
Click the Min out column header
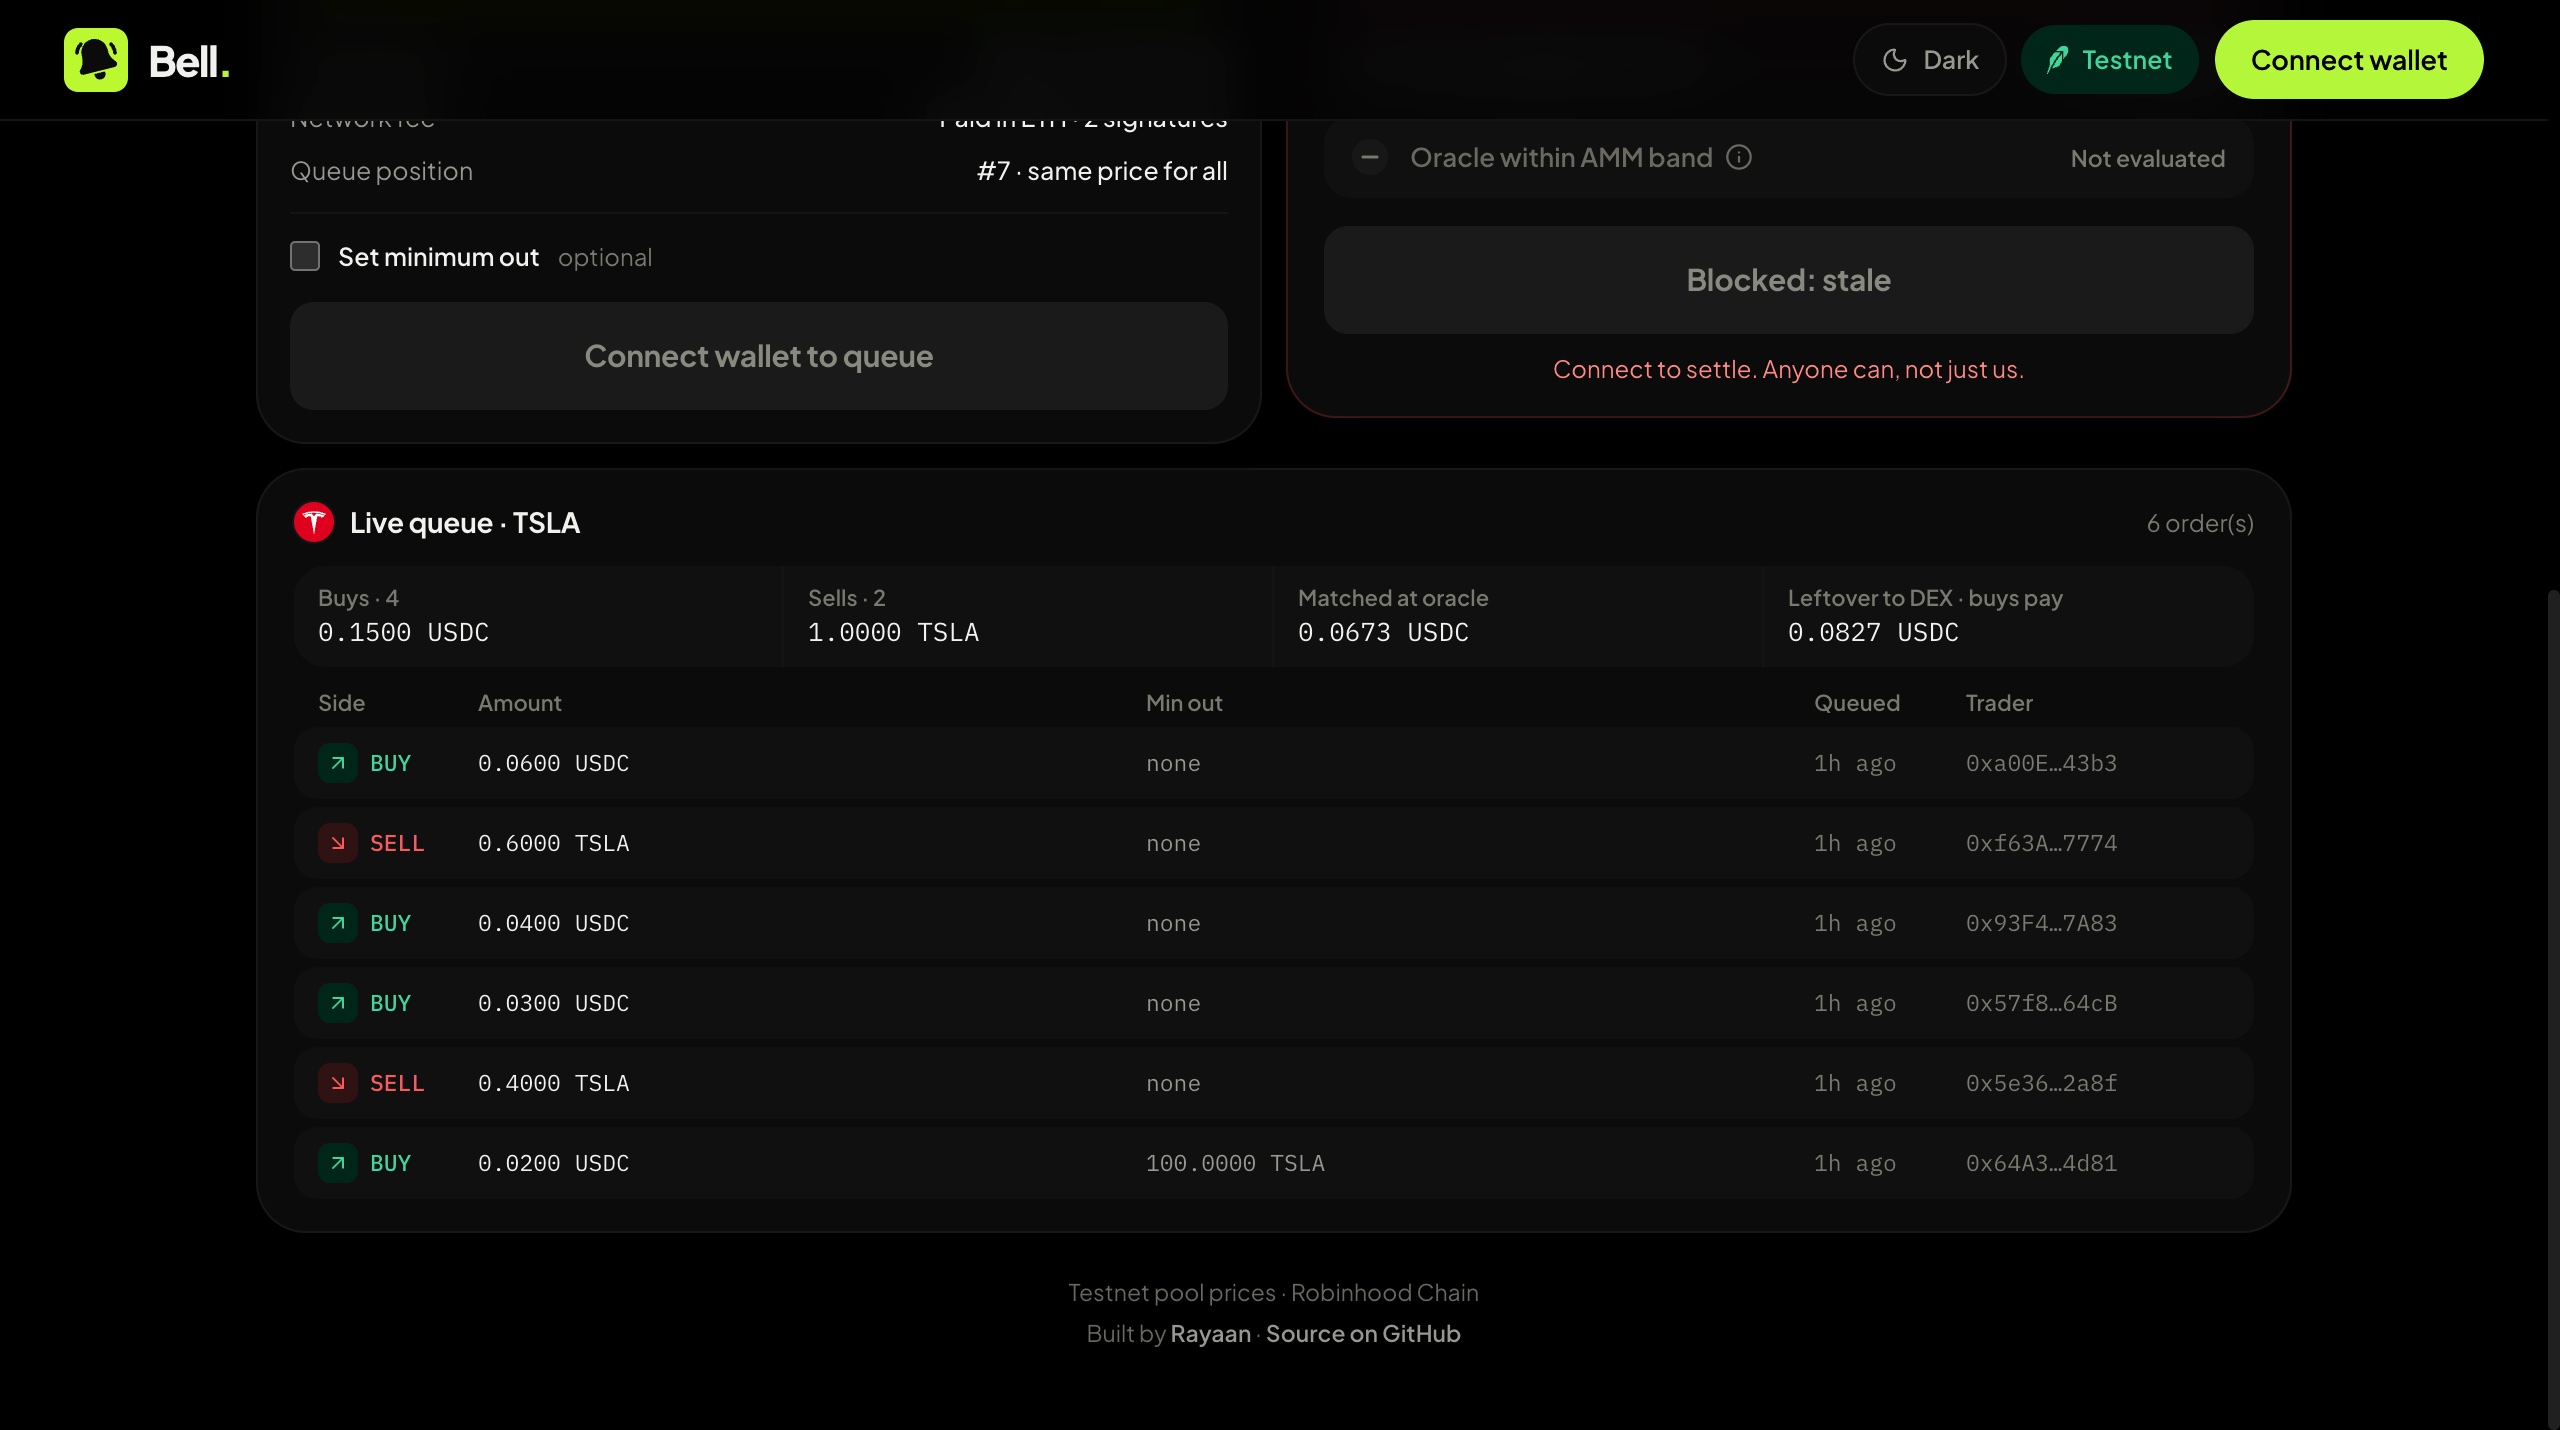[x=1184, y=703]
